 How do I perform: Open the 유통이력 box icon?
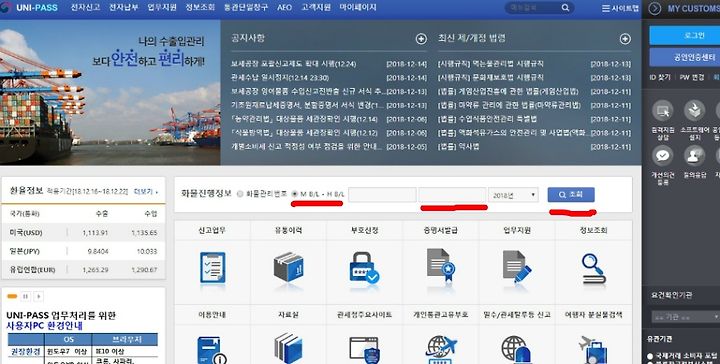(288, 267)
